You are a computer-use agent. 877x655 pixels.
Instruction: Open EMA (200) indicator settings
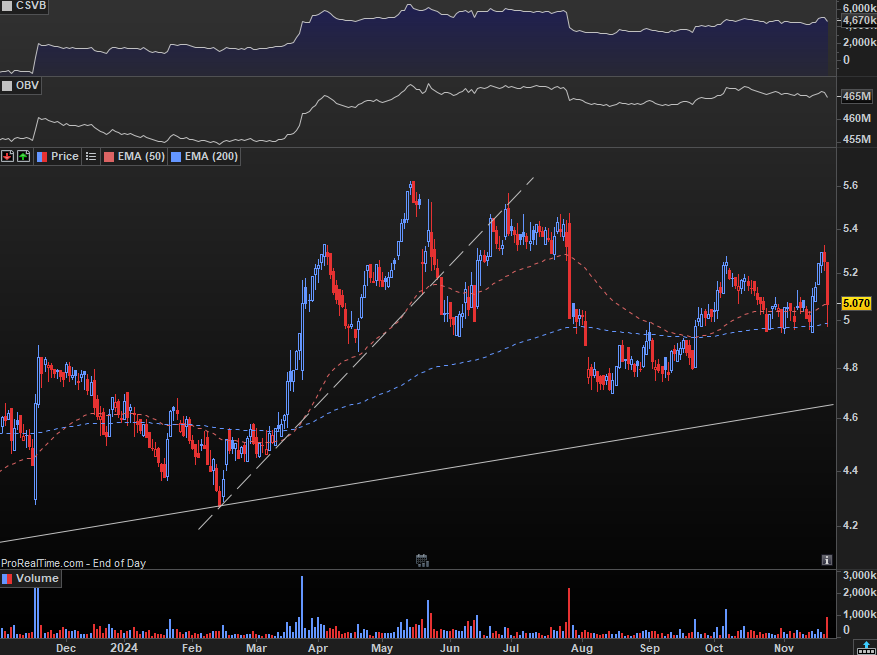click(211, 157)
